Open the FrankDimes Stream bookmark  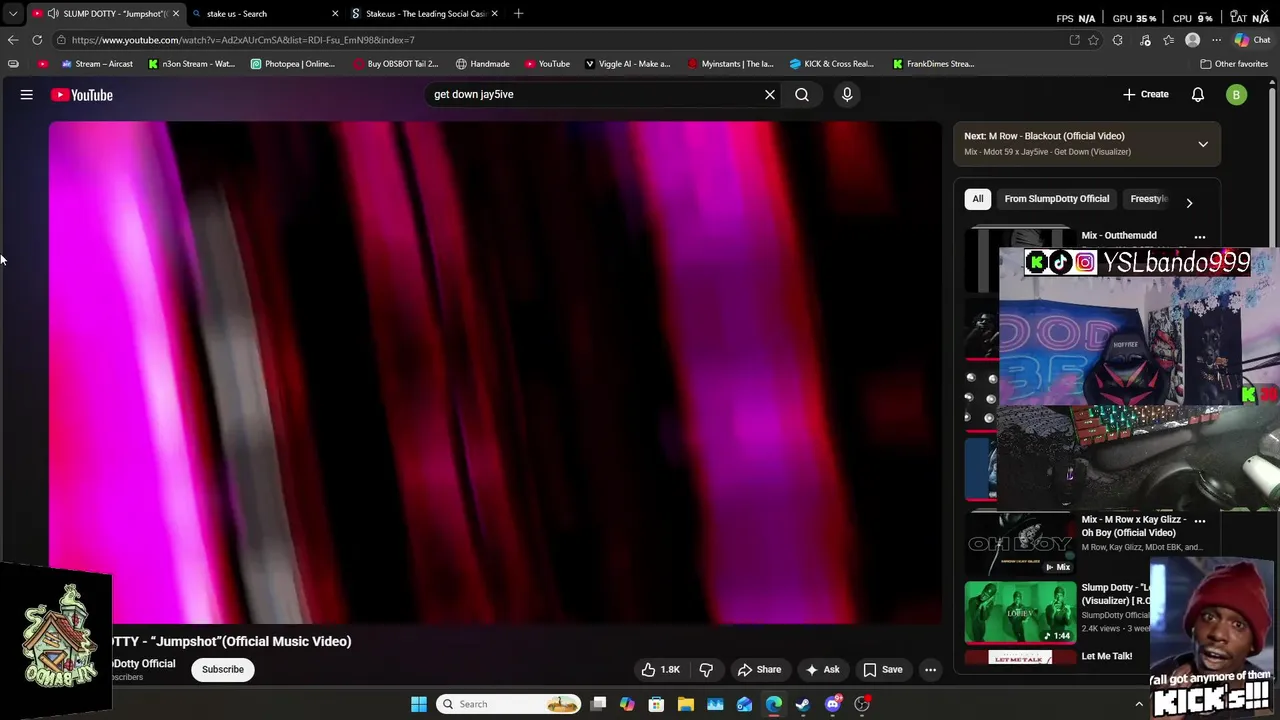(933, 64)
